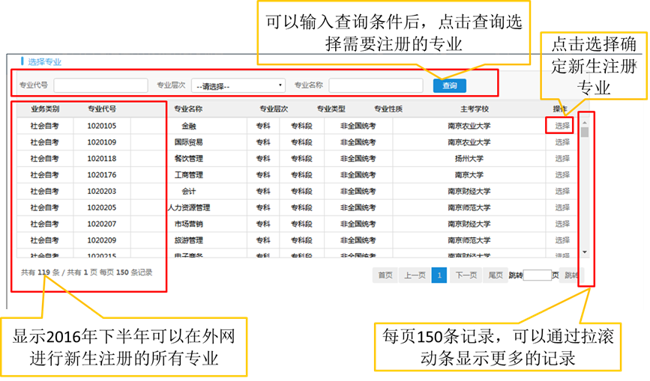This screenshot has height=381, width=650.
Task: Open the 专业层次 dropdown list
Action: click(238, 86)
